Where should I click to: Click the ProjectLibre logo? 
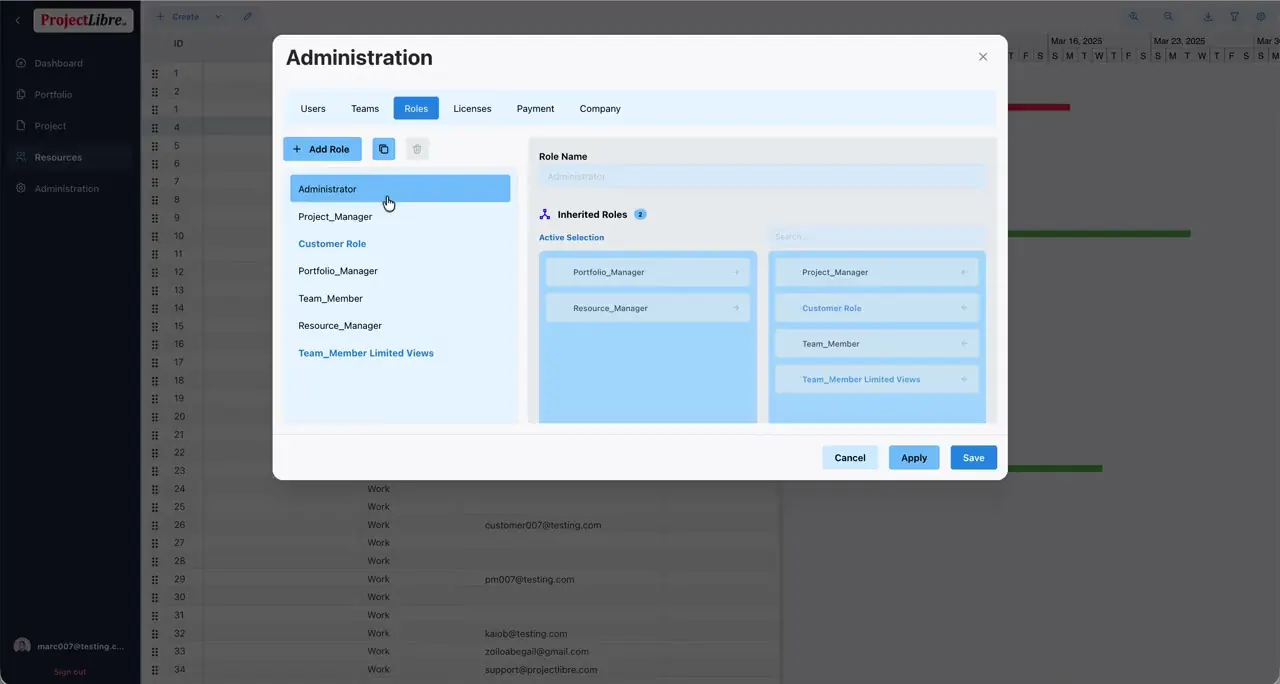click(x=84, y=20)
